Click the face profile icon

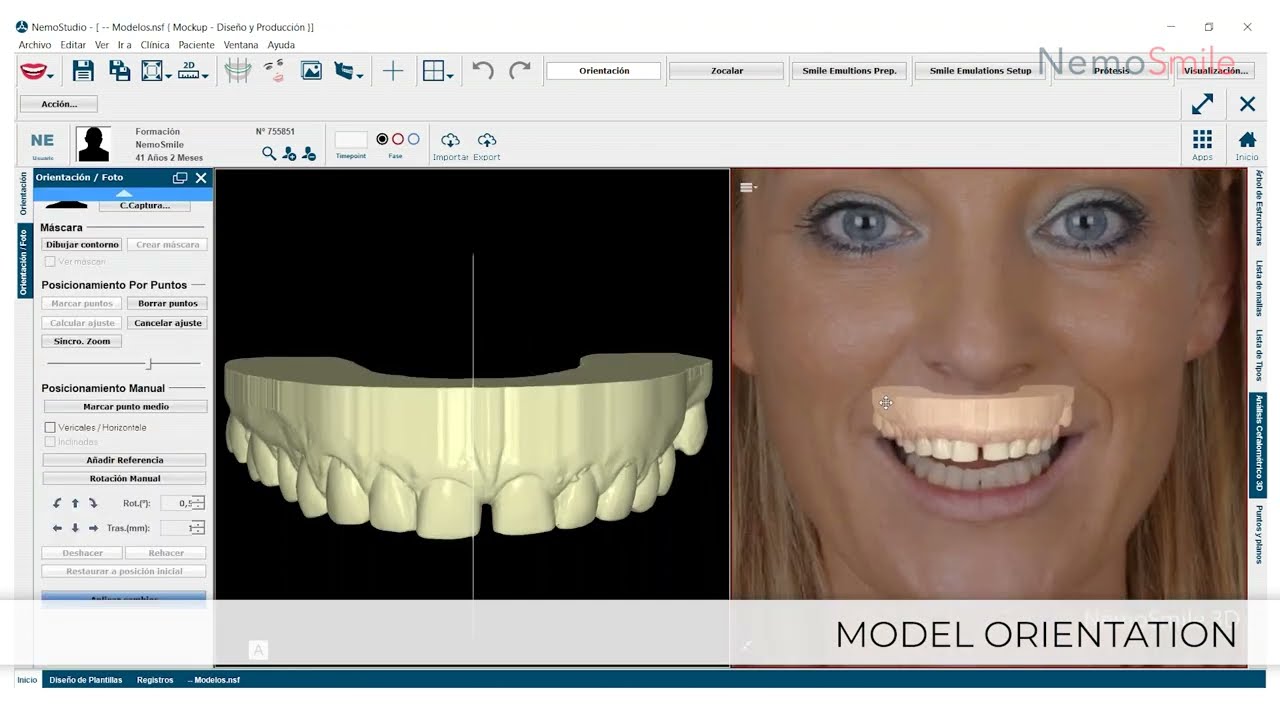tap(274, 71)
